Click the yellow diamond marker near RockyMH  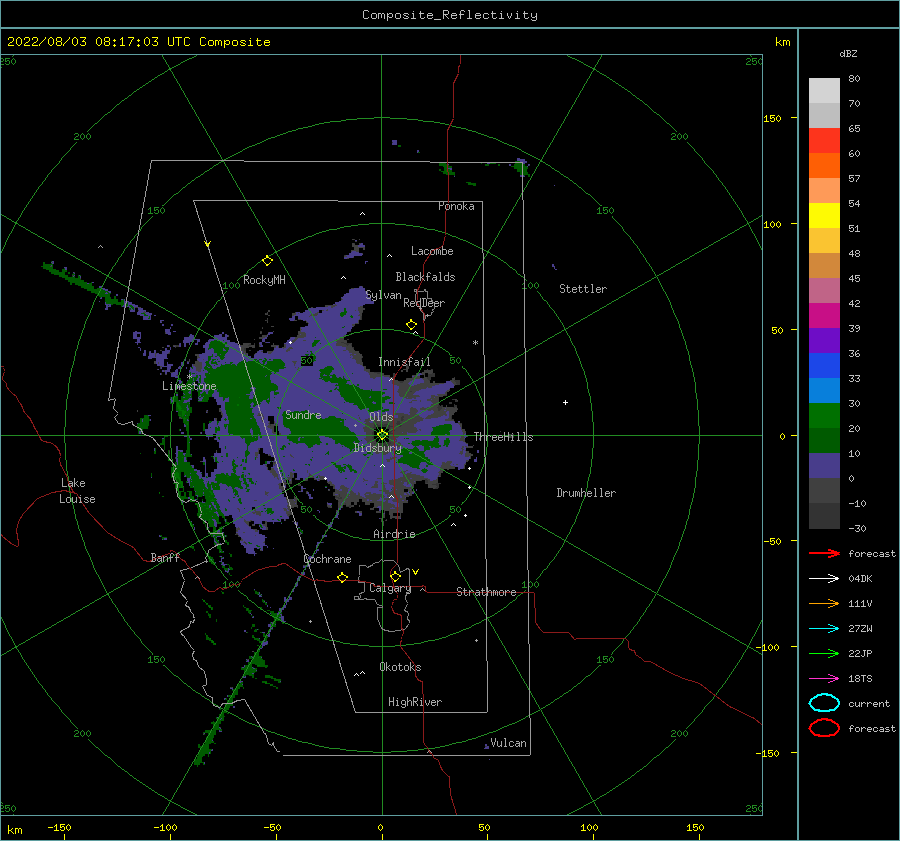(267, 261)
